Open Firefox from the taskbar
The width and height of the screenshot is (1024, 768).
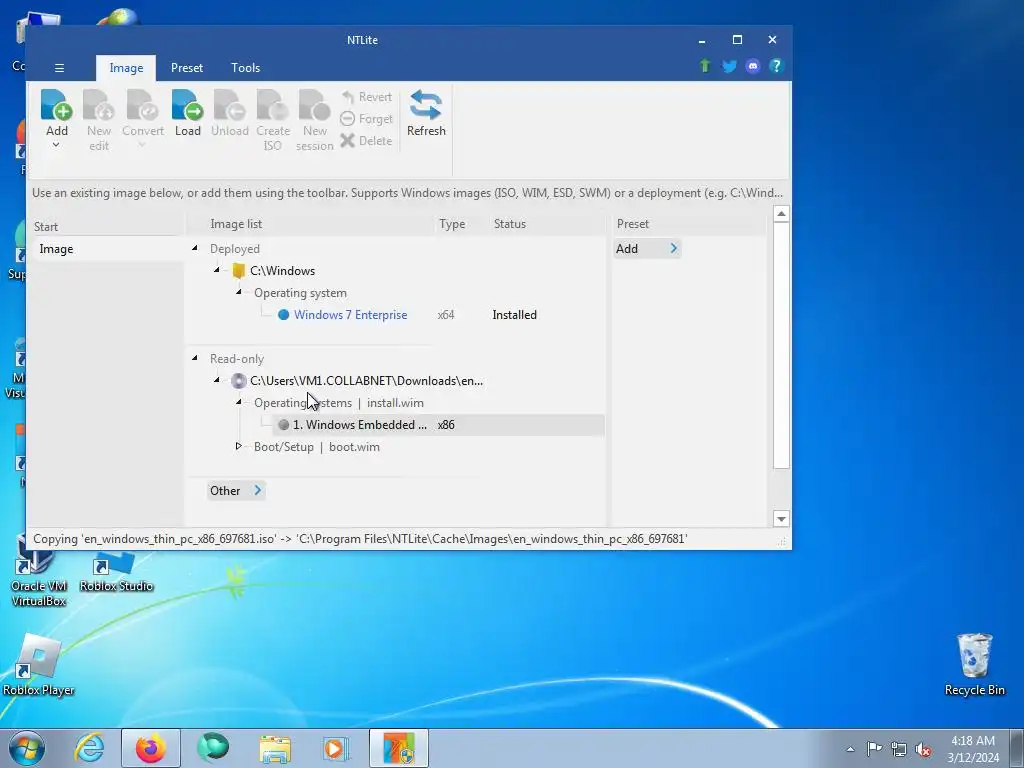[x=151, y=748]
